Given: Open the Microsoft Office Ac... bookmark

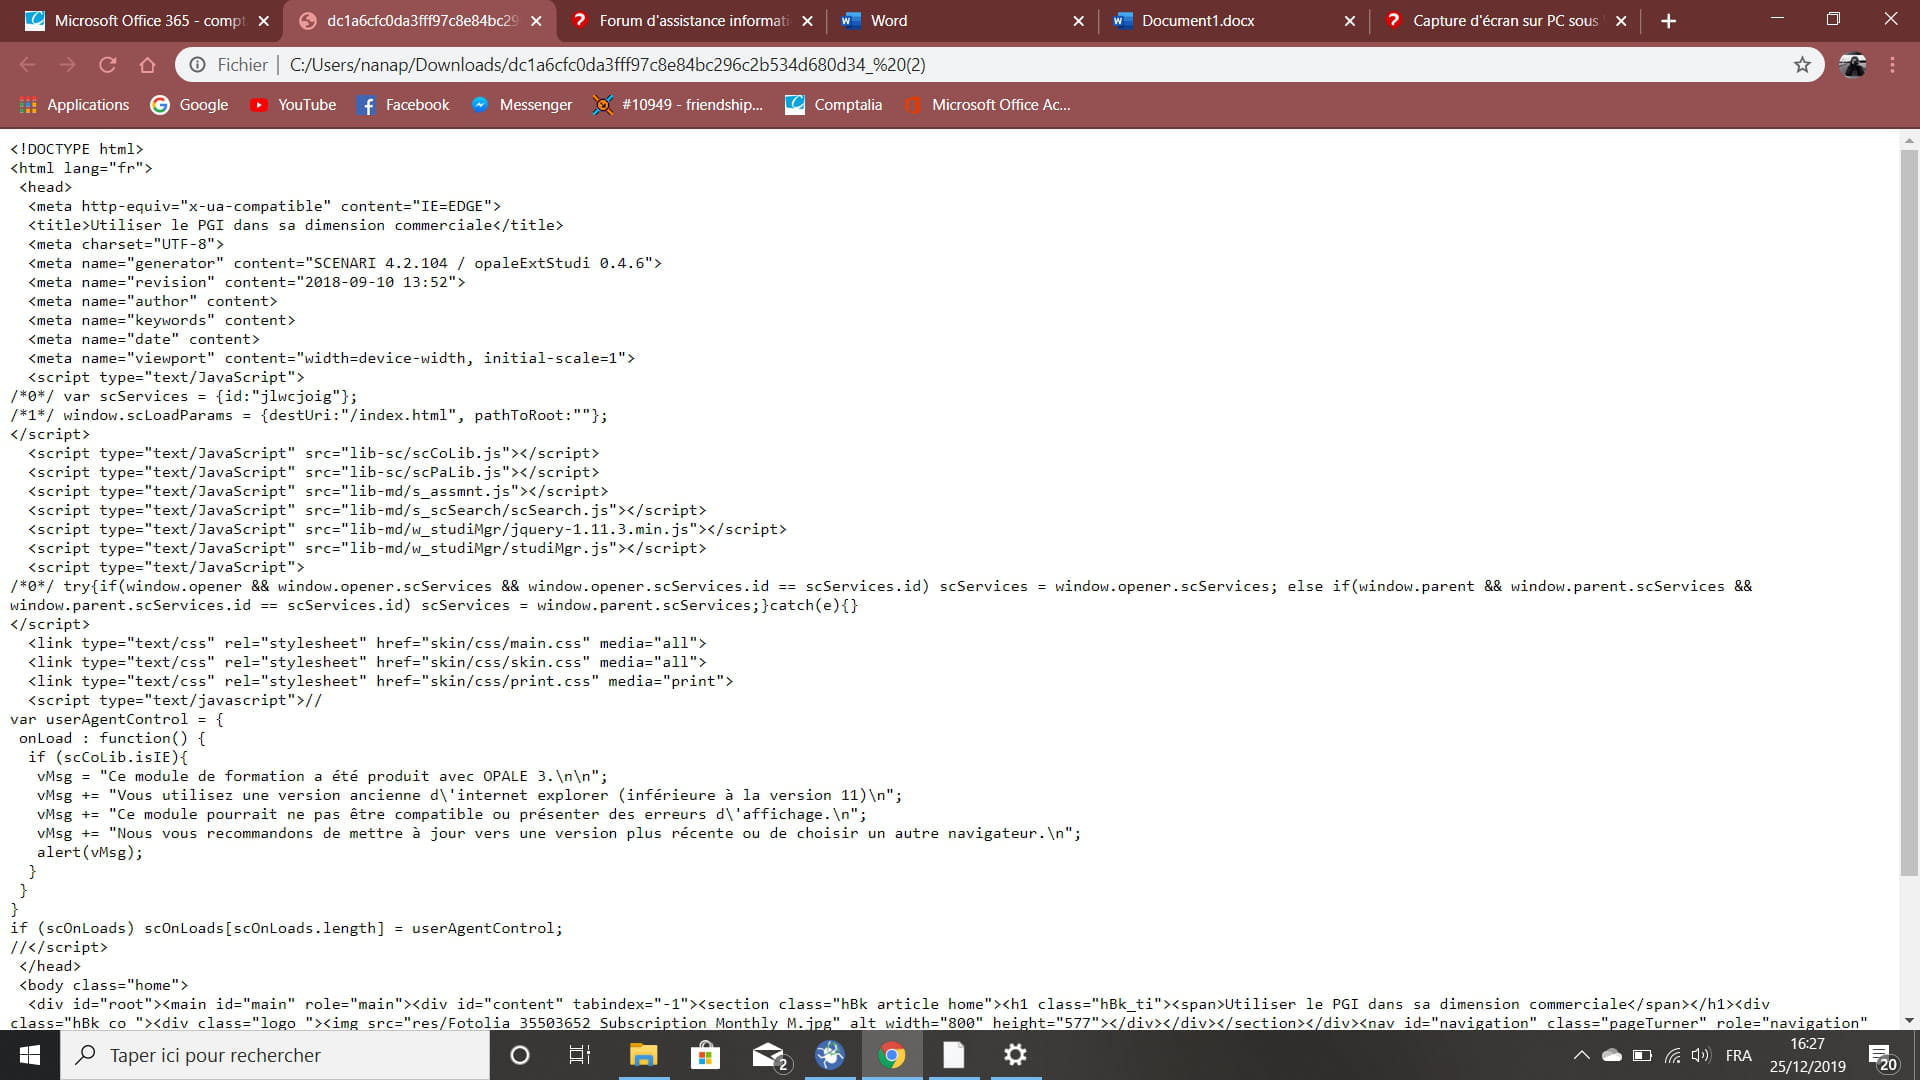Looking at the screenshot, I should (987, 105).
